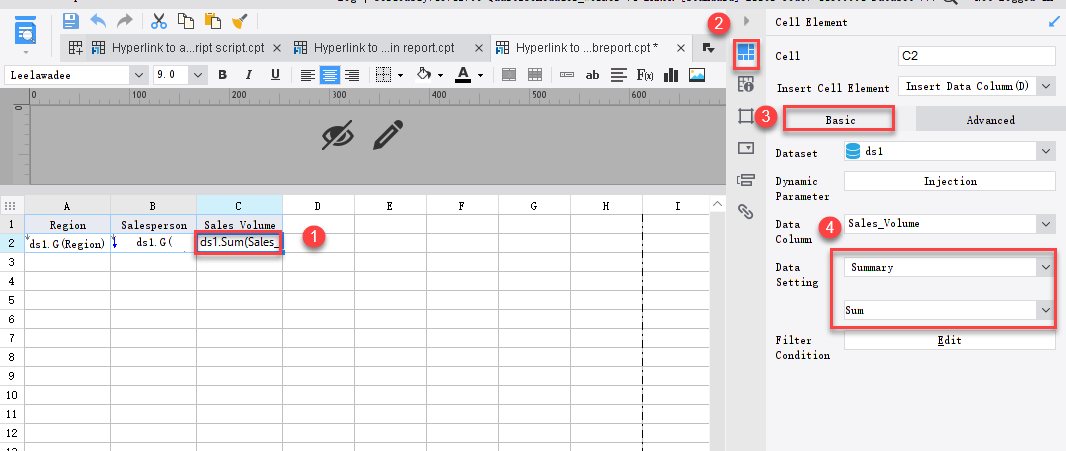Viewport: 1066px width, 451px height.
Task: Unmerge the selected cells
Action: coord(534,75)
